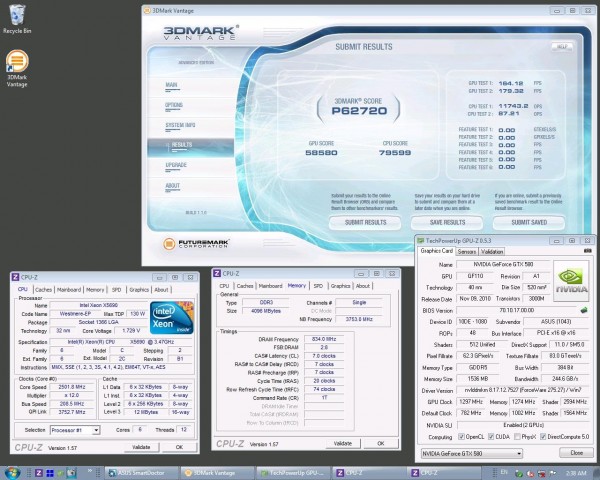This screenshot has width=600, height=480.
Task: Open the Caches tab in the processor CPU-Z window
Action: click(43, 290)
